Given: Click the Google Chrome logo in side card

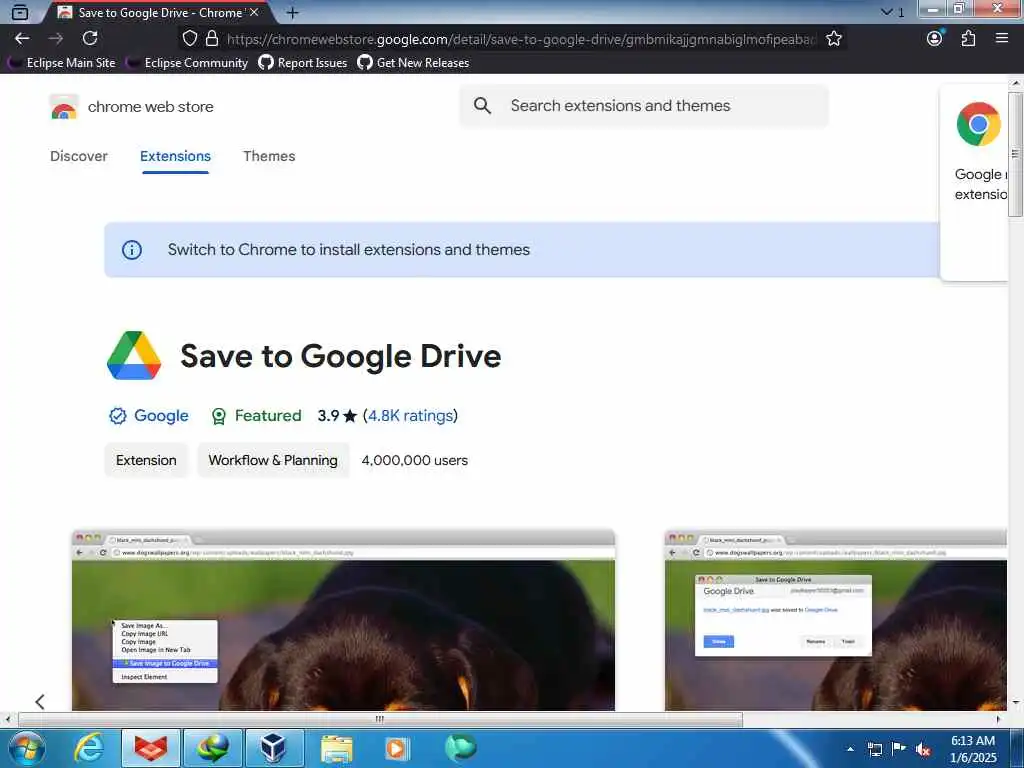Looking at the screenshot, I should [978, 123].
